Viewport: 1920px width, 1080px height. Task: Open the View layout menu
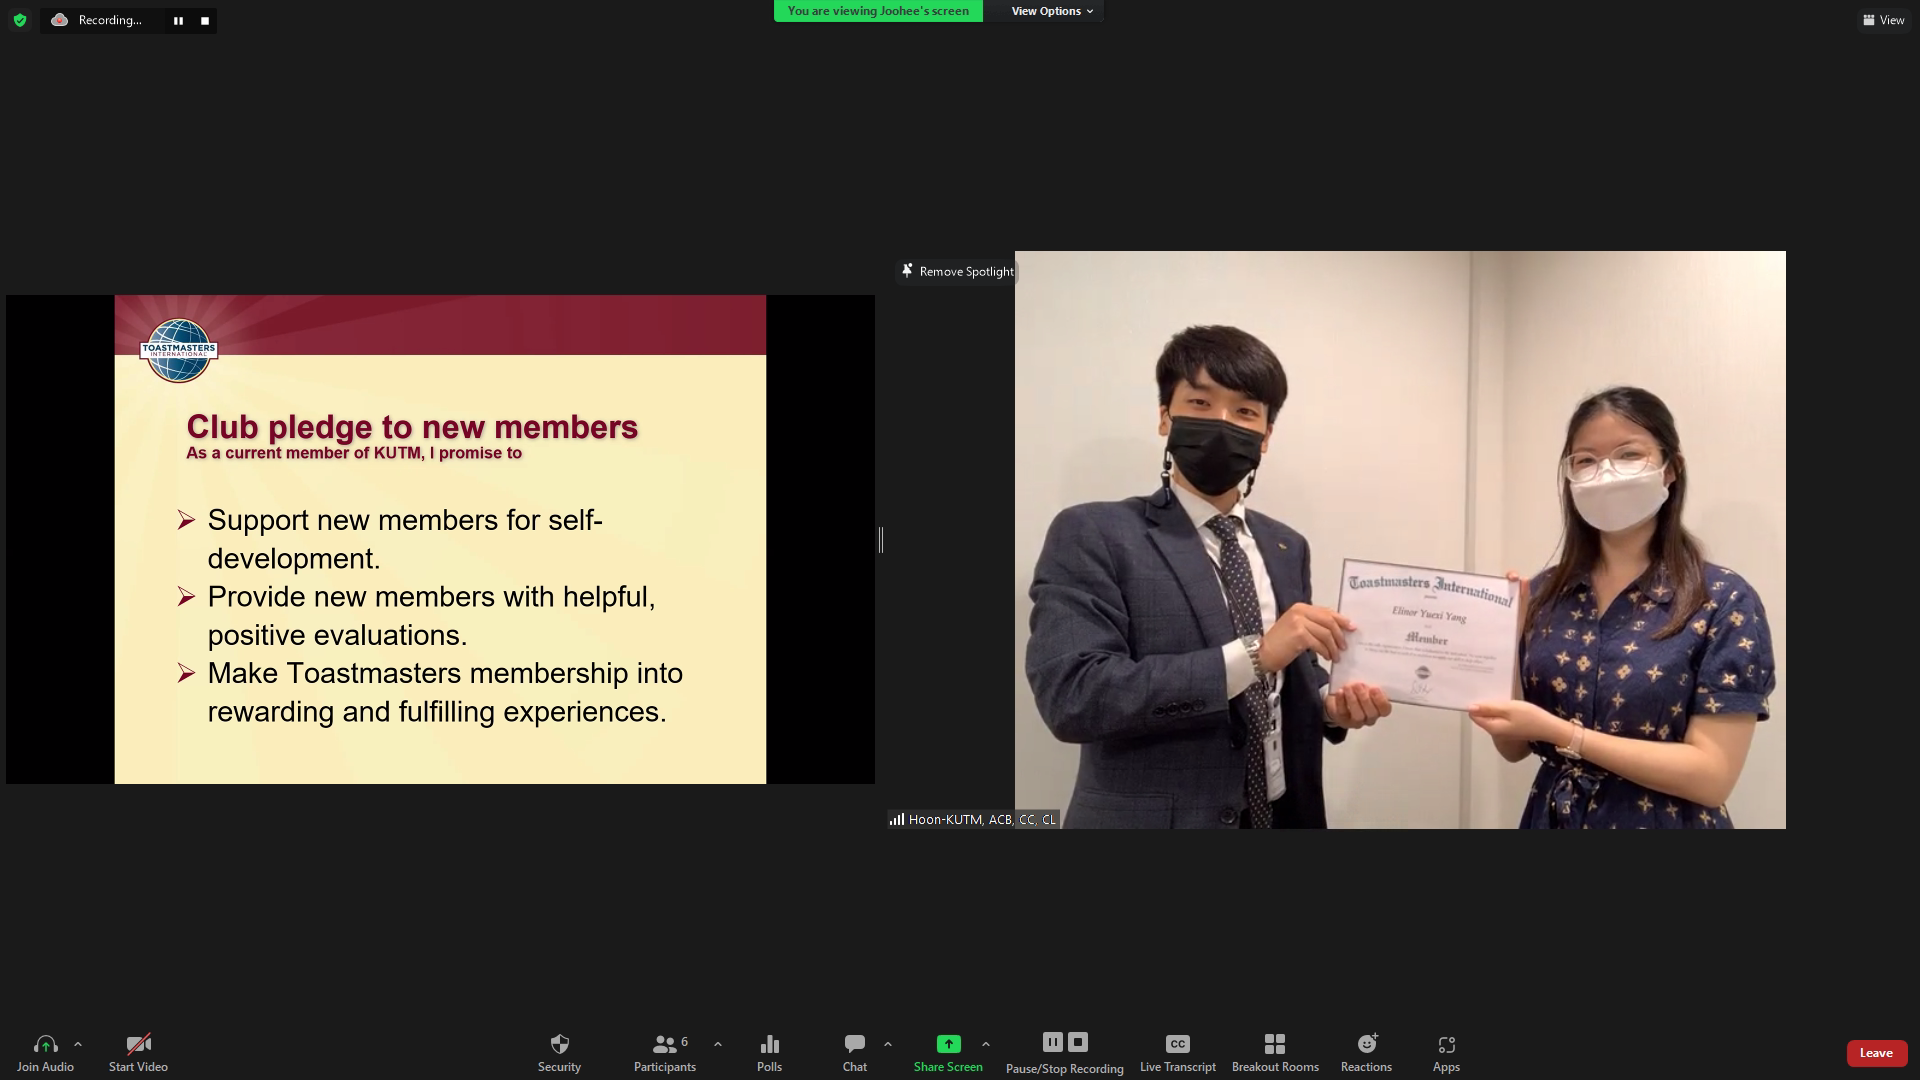(1883, 20)
